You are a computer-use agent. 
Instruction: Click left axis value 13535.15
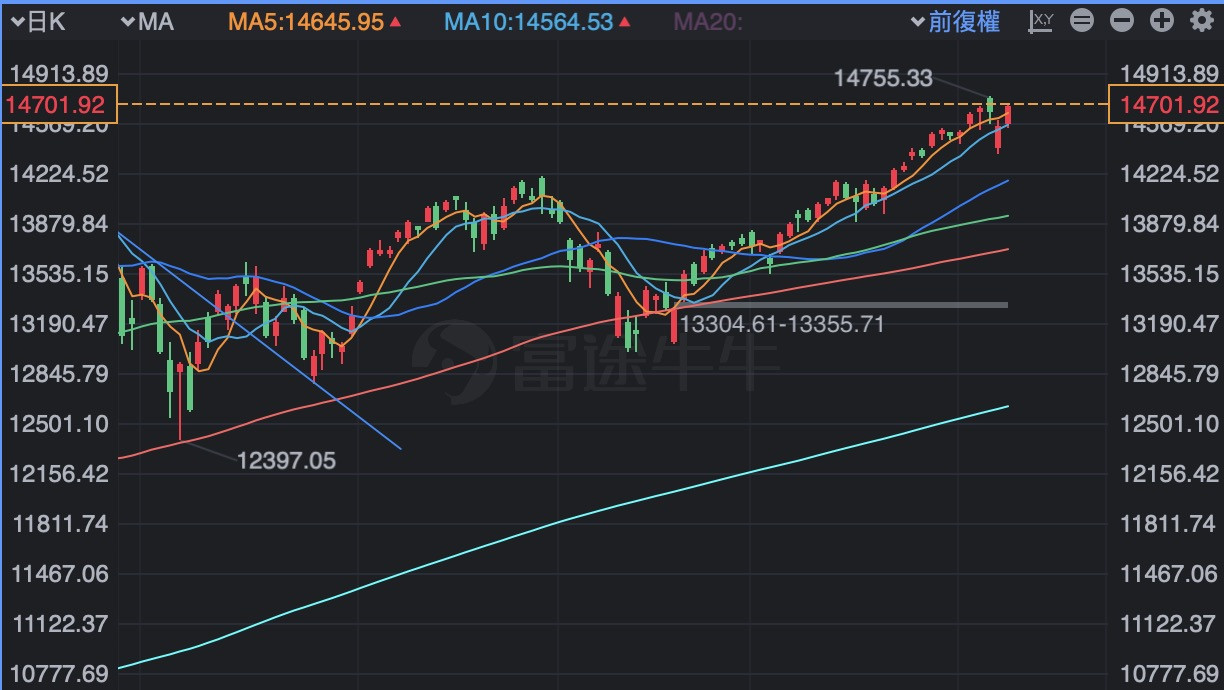click(x=58, y=274)
